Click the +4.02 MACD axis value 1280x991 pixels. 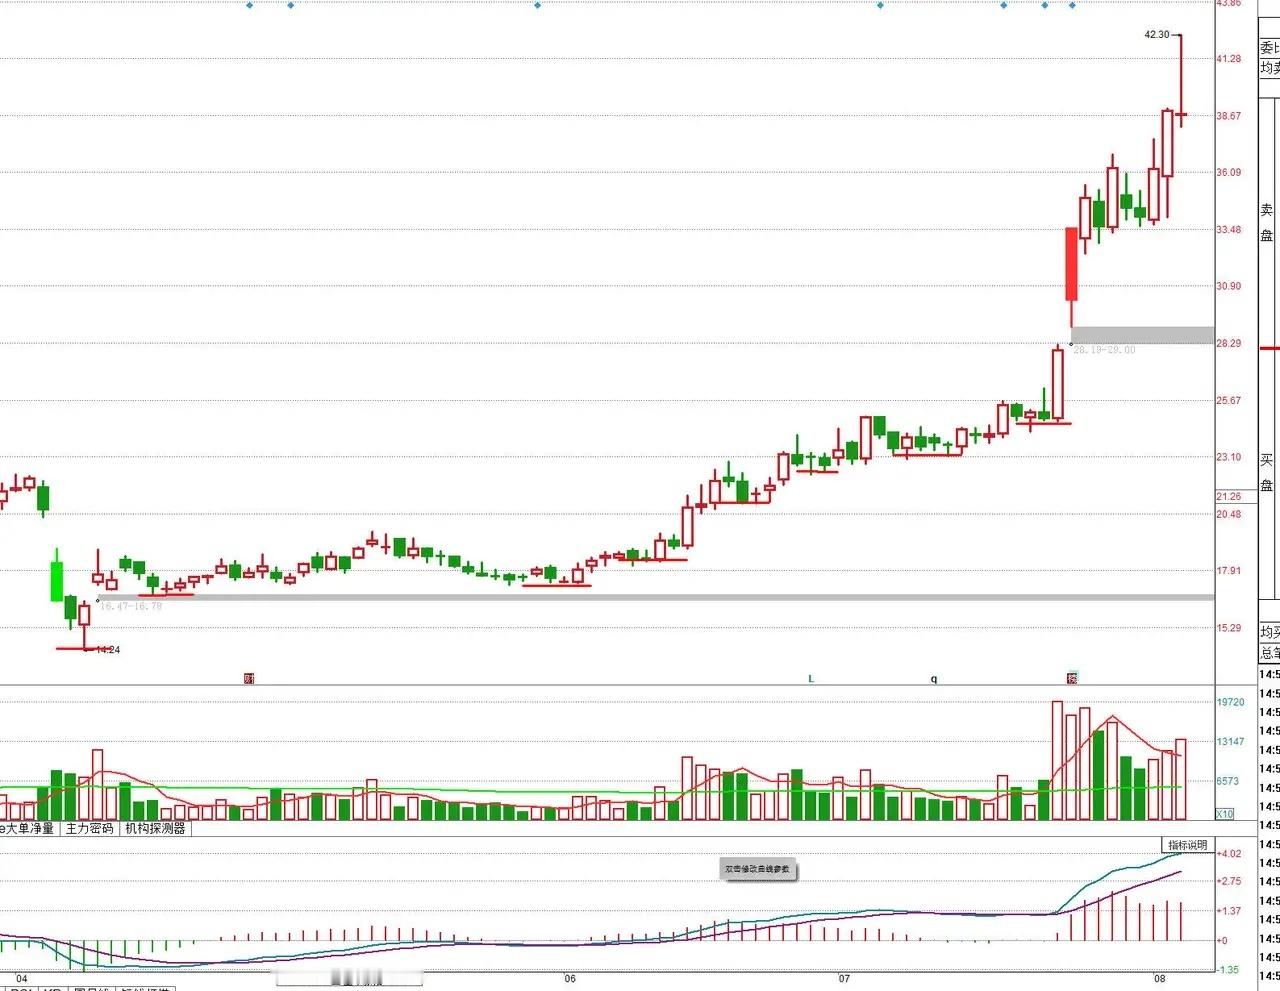pyautogui.click(x=1229, y=854)
